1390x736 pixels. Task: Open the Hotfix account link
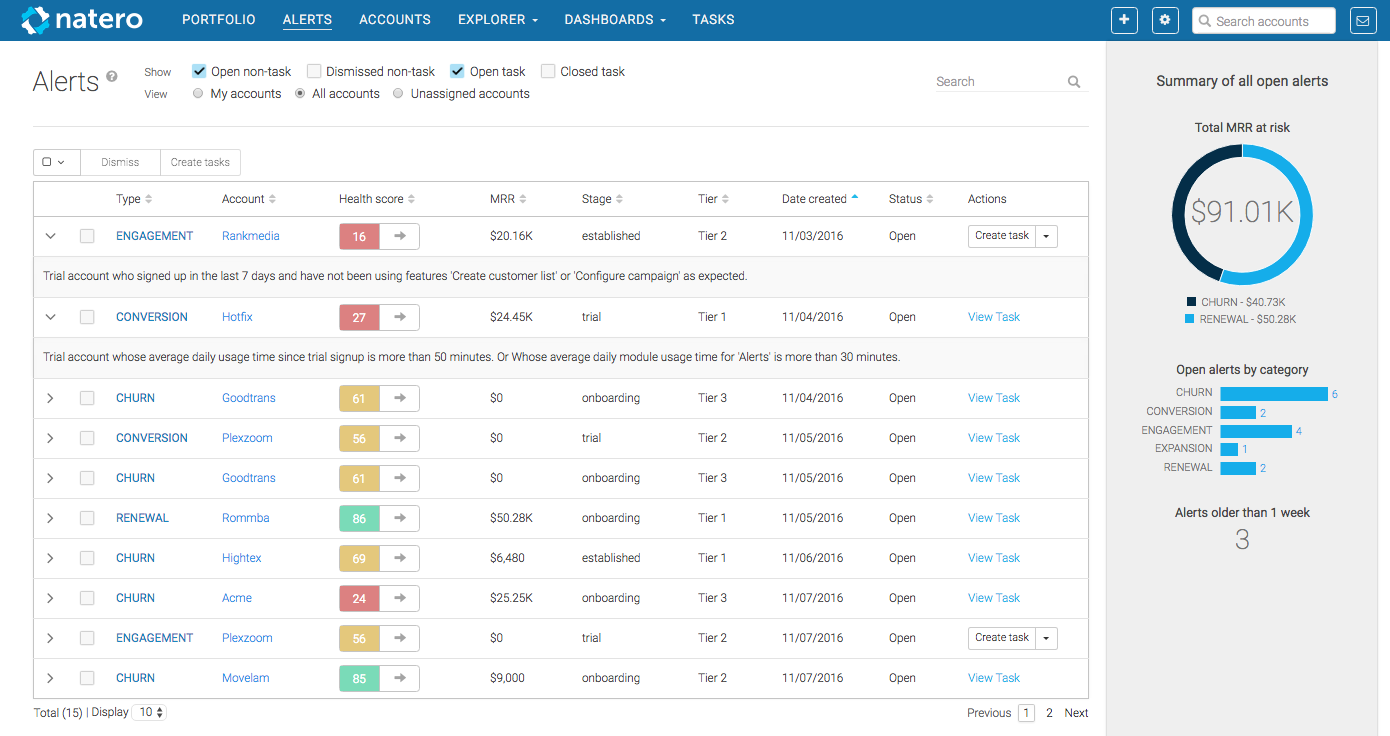tap(237, 317)
